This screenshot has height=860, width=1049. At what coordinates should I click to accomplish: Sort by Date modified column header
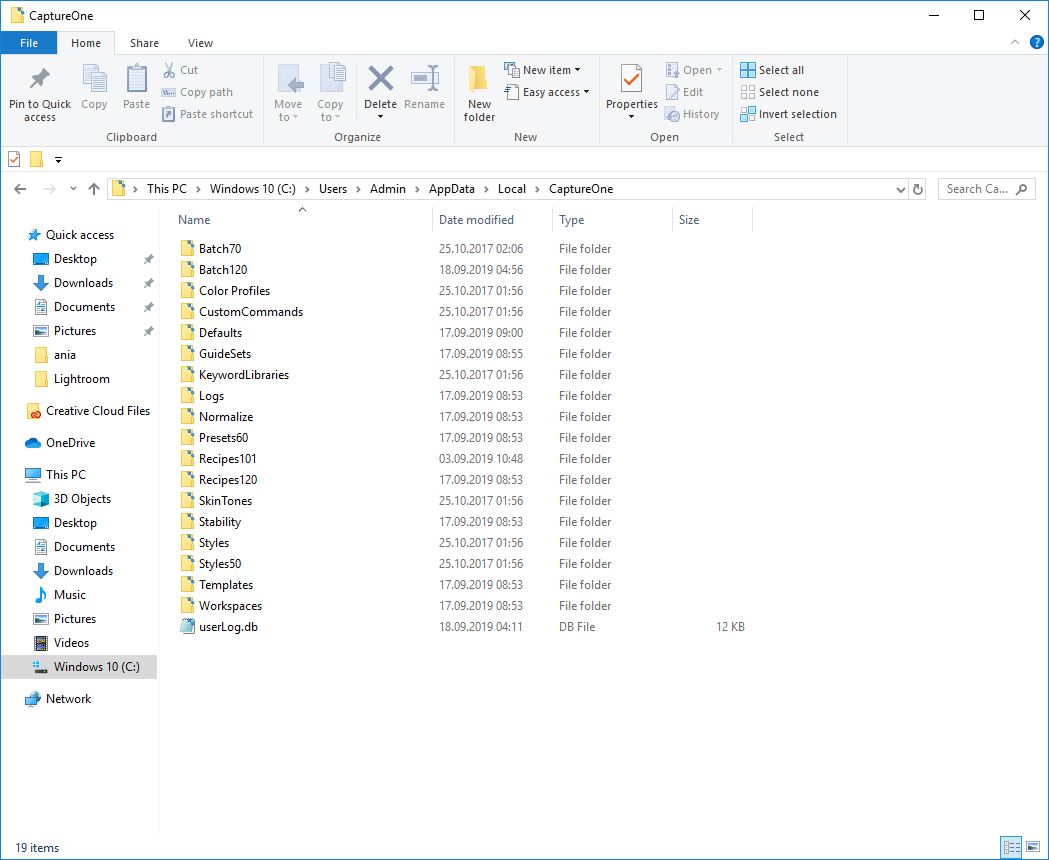476,220
